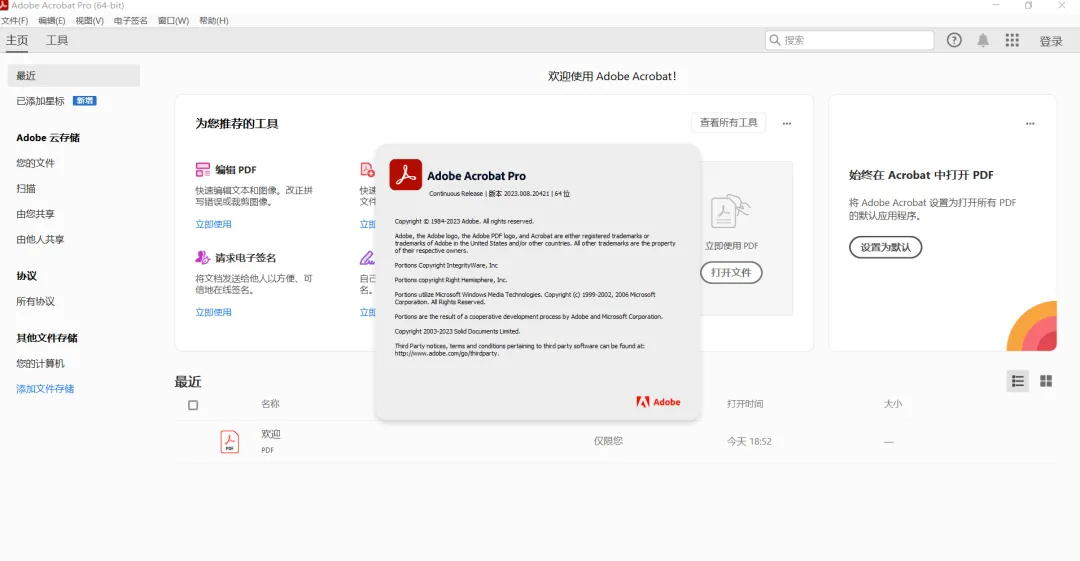The width and height of the screenshot is (1080, 561).
Task: Click the PDF hand illustration icon
Action: point(730,212)
